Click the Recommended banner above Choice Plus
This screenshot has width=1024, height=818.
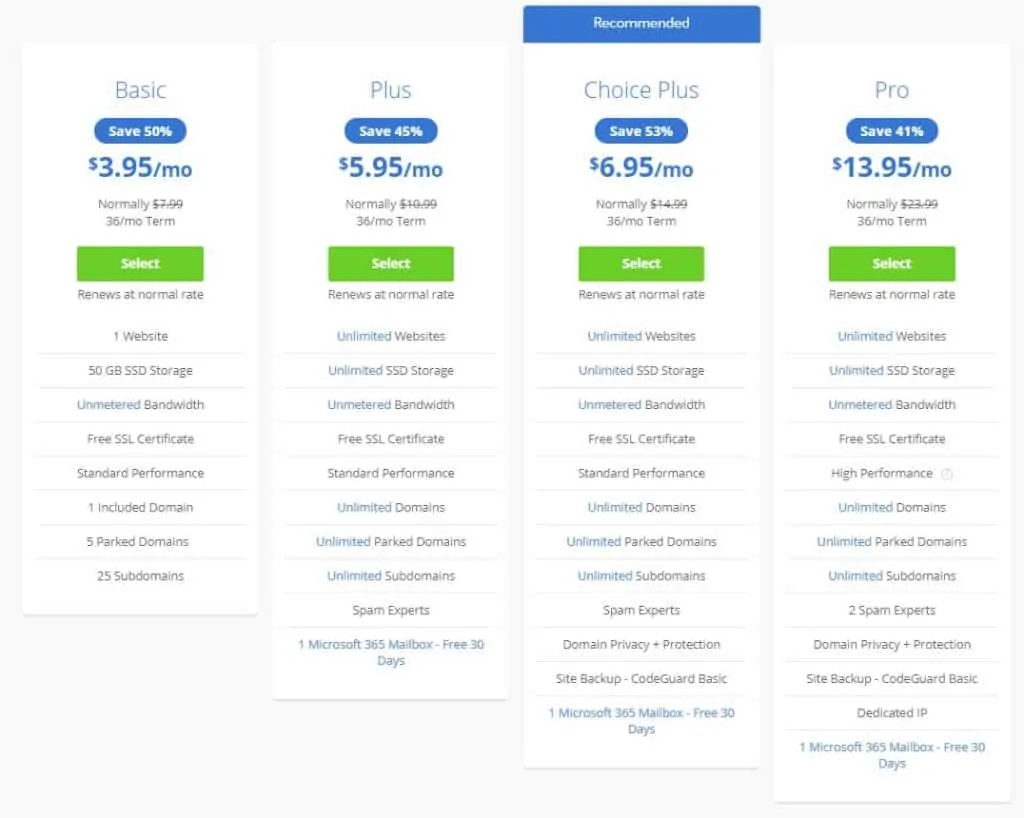pyautogui.click(x=641, y=22)
